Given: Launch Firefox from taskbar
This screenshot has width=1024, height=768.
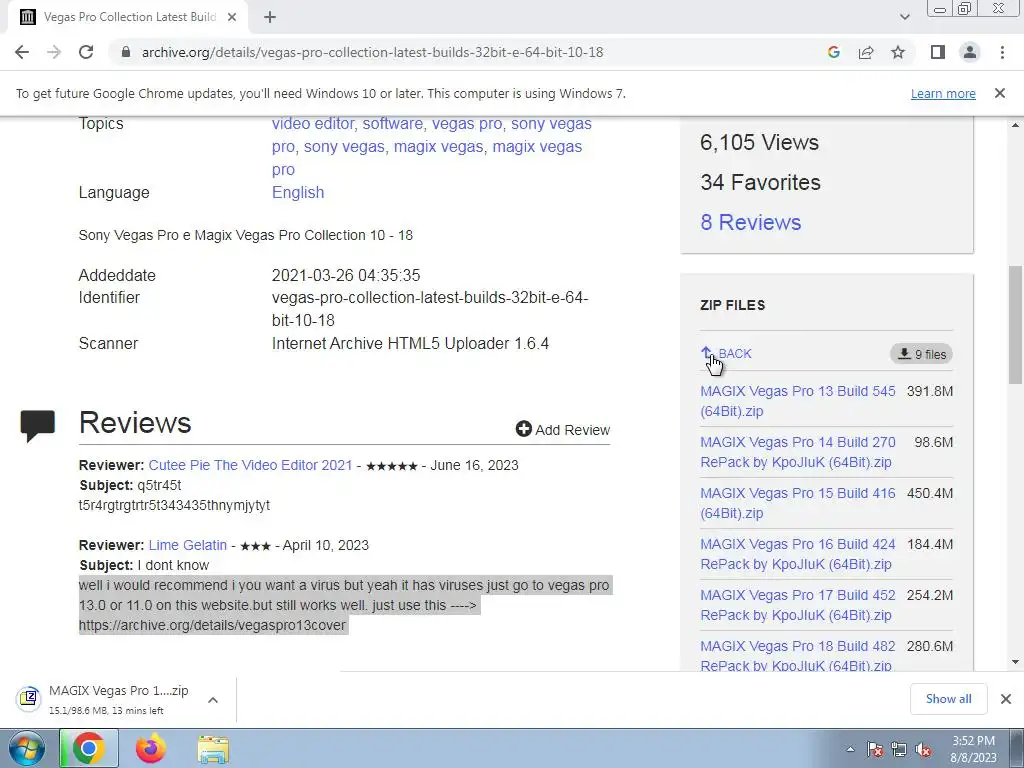Looking at the screenshot, I should coord(151,748).
